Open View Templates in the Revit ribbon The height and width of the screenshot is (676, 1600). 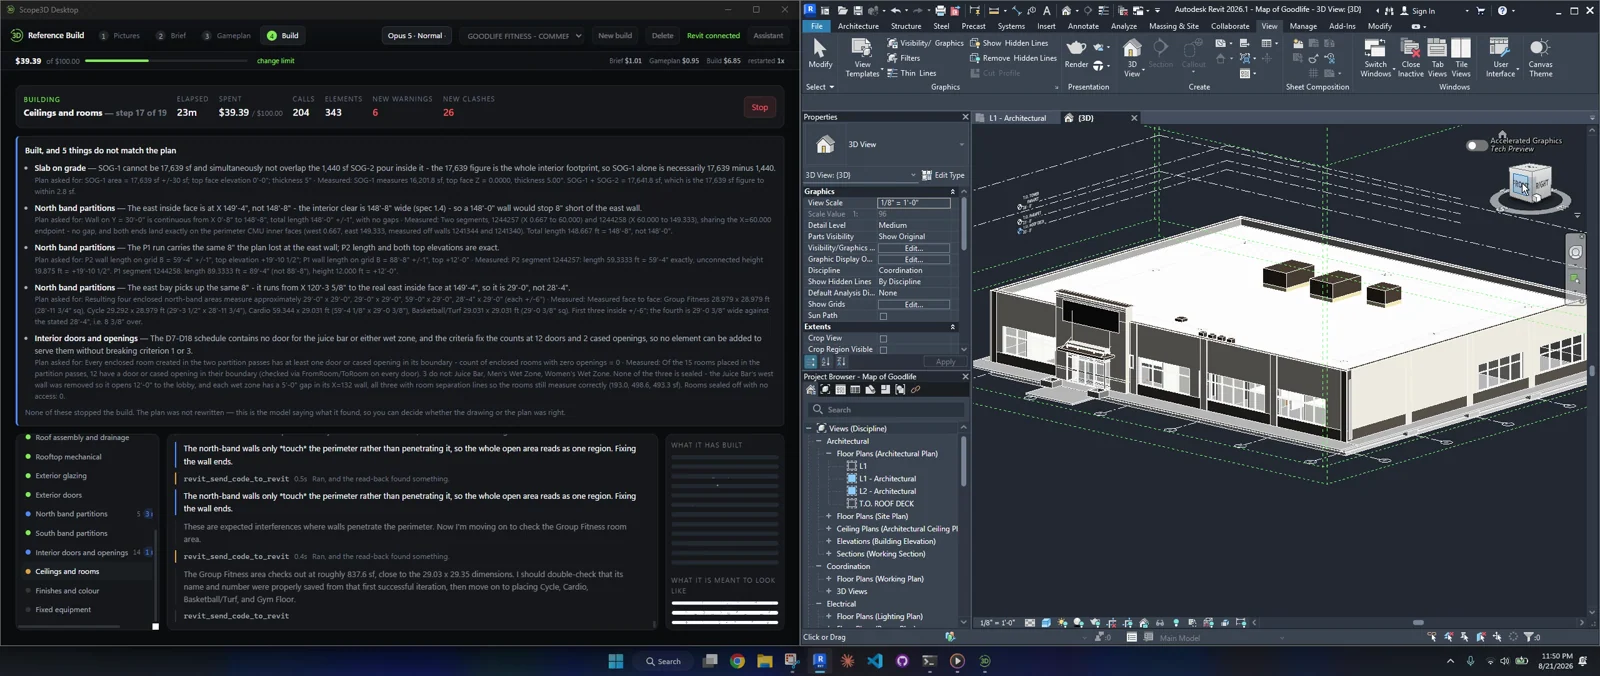click(862, 58)
